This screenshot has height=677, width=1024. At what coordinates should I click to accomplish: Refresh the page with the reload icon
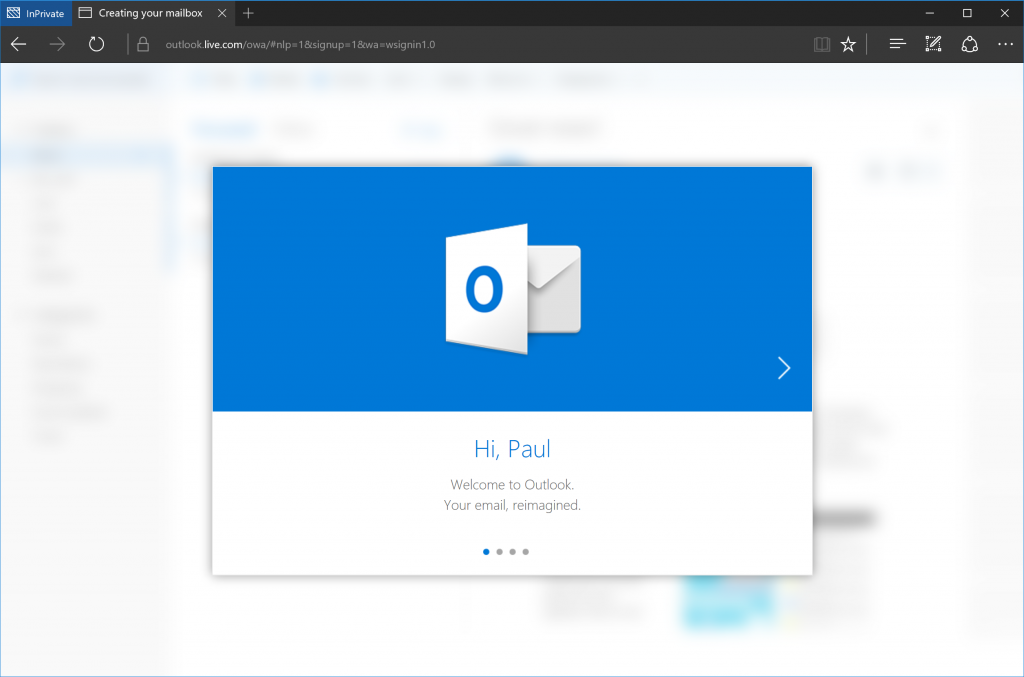(97, 44)
